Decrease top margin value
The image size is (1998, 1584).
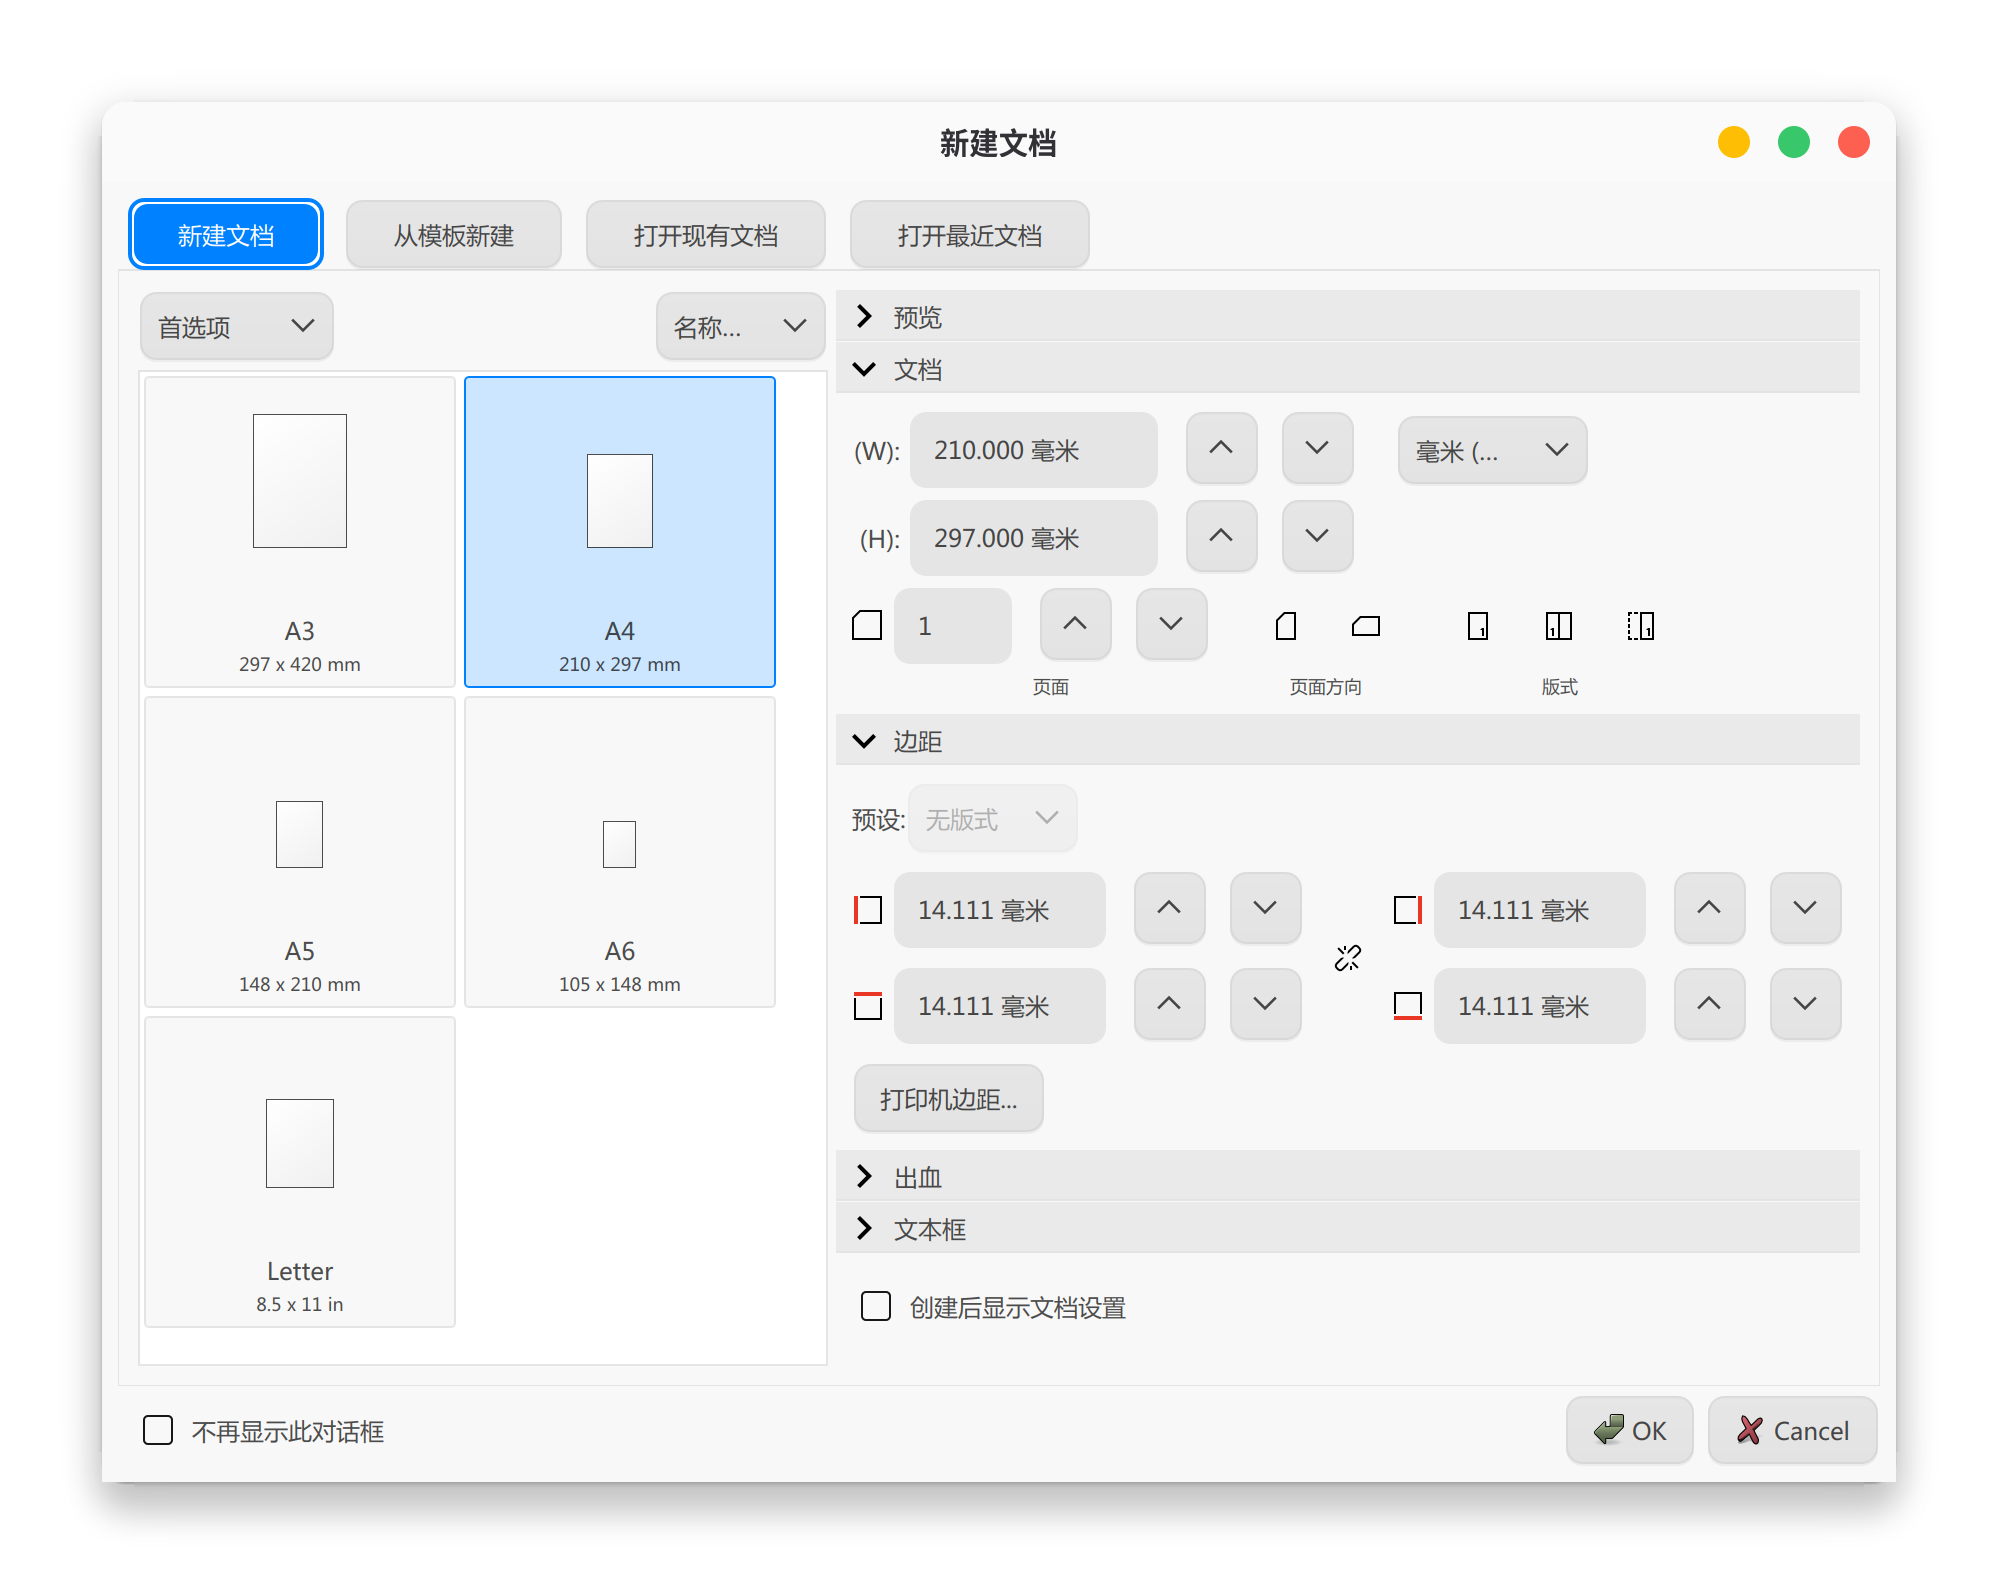tap(1265, 1005)
